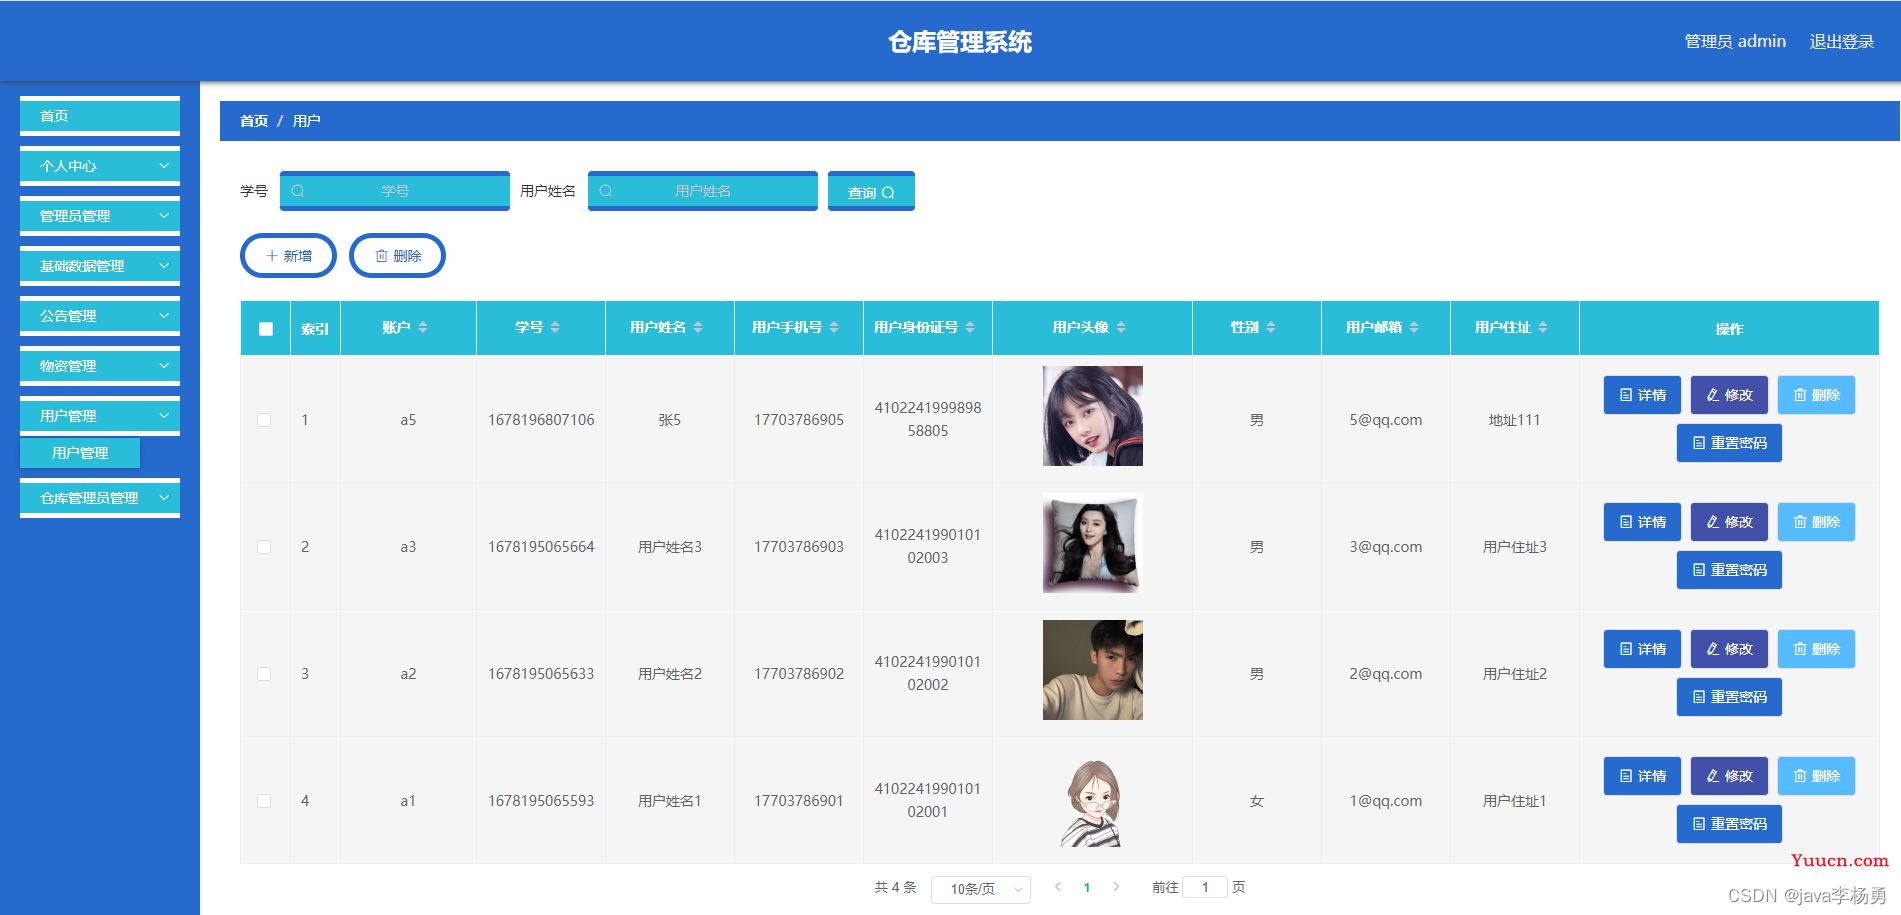
Task: Check the row checkbox for user a5
Action: click(264, 420)
